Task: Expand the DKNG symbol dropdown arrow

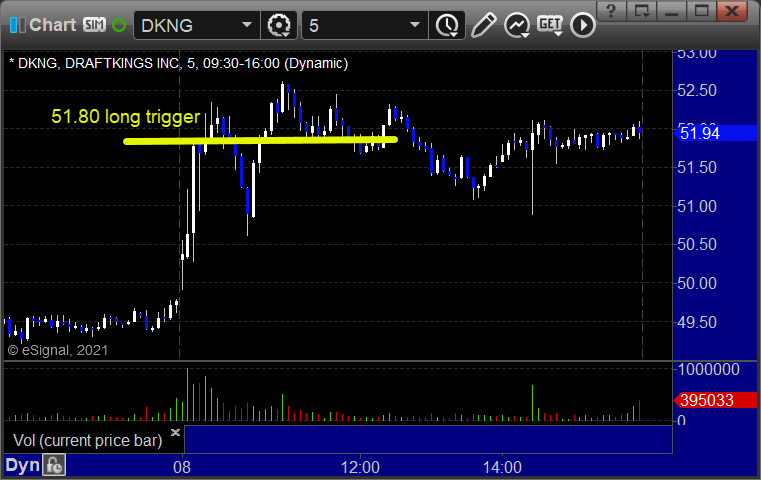Action: pos(247,25)
